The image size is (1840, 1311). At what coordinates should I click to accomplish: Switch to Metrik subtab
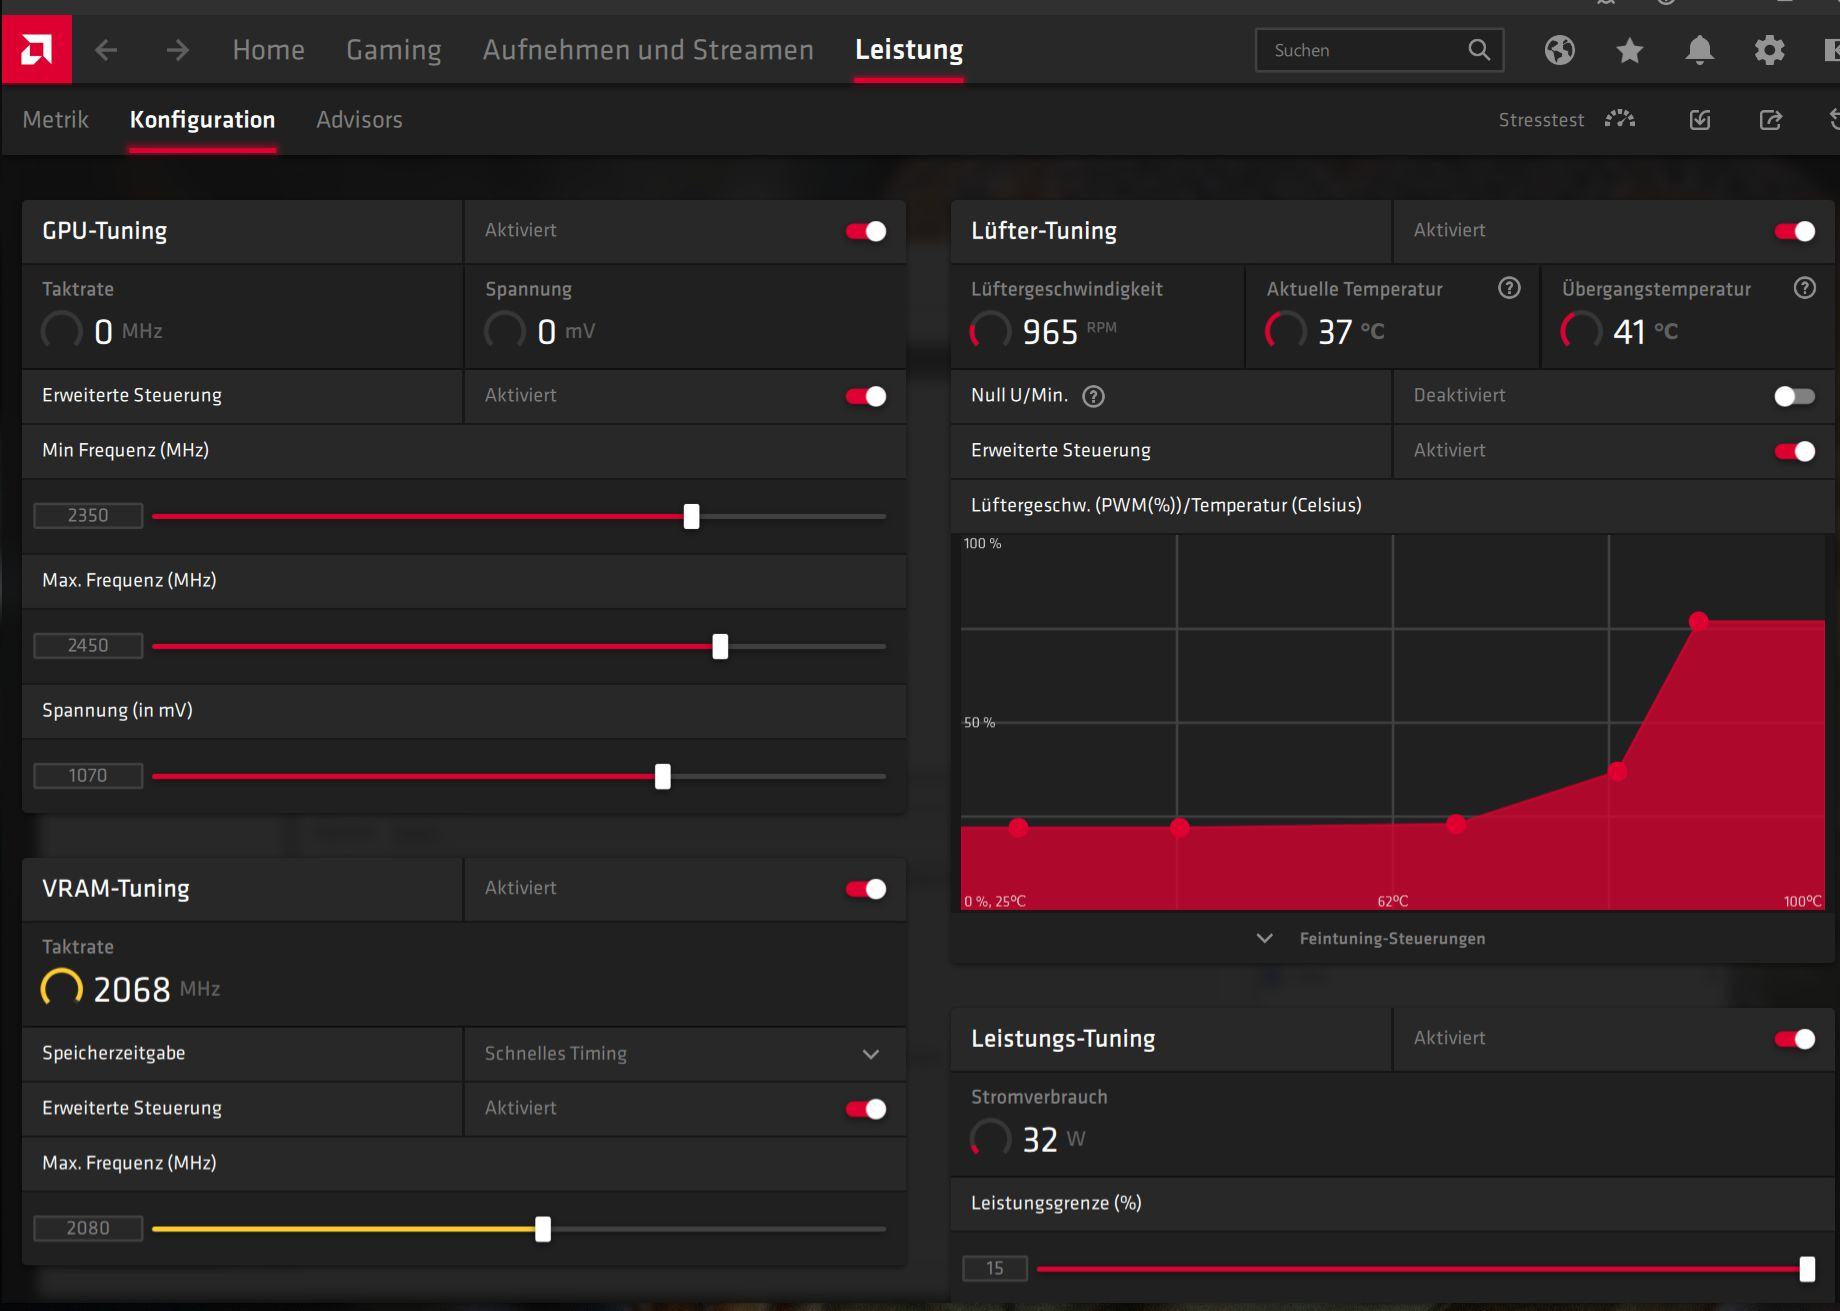[56, 120]
